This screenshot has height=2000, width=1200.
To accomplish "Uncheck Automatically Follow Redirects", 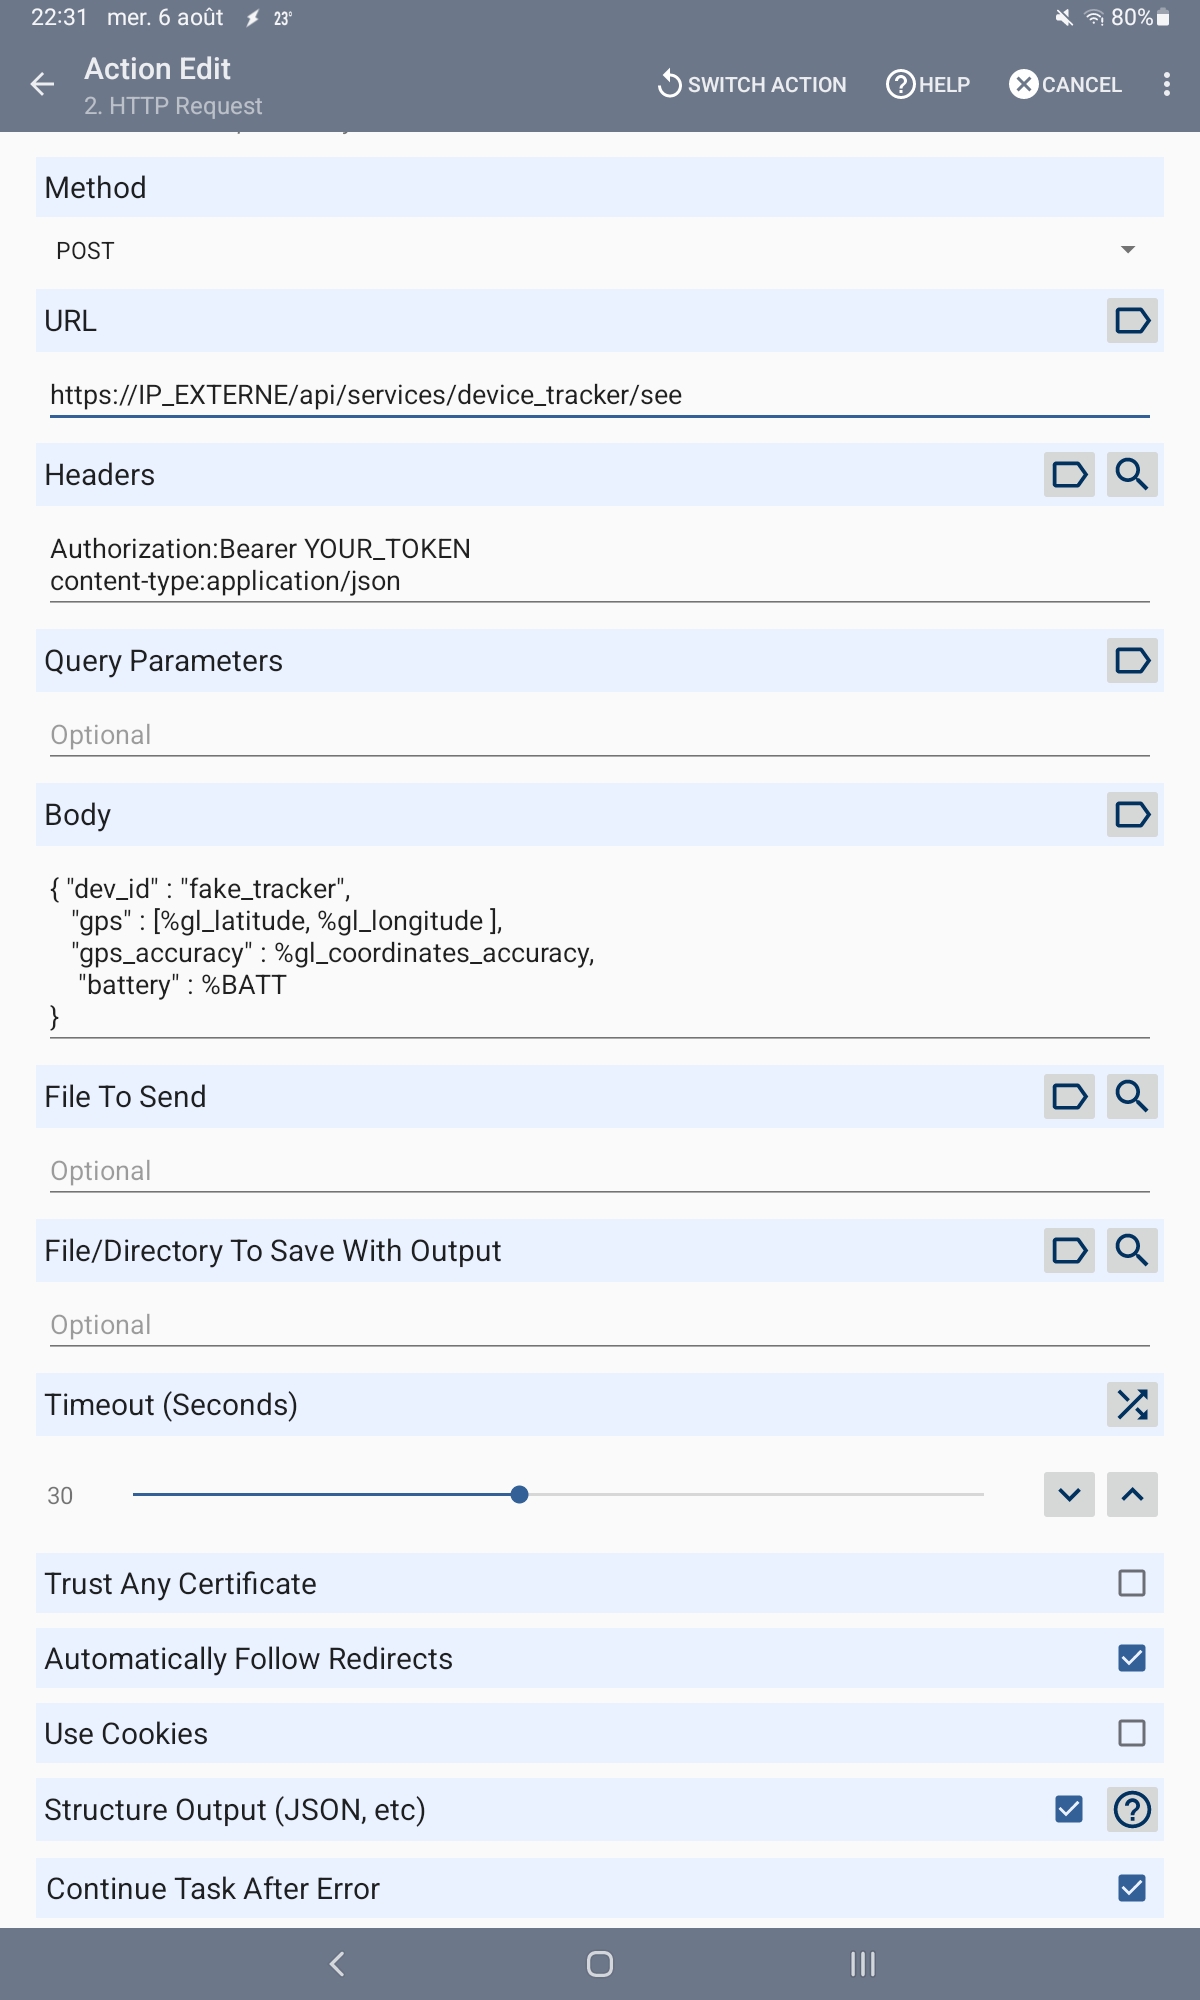I will tap(1132, 1659).
